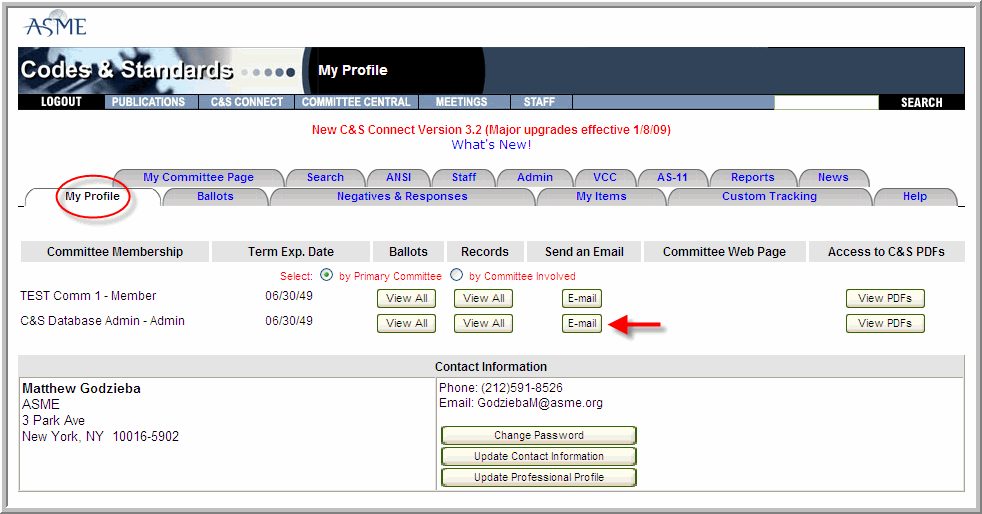982x514 pixels.
Task: Open the News tab
Action: pos(833,177)
